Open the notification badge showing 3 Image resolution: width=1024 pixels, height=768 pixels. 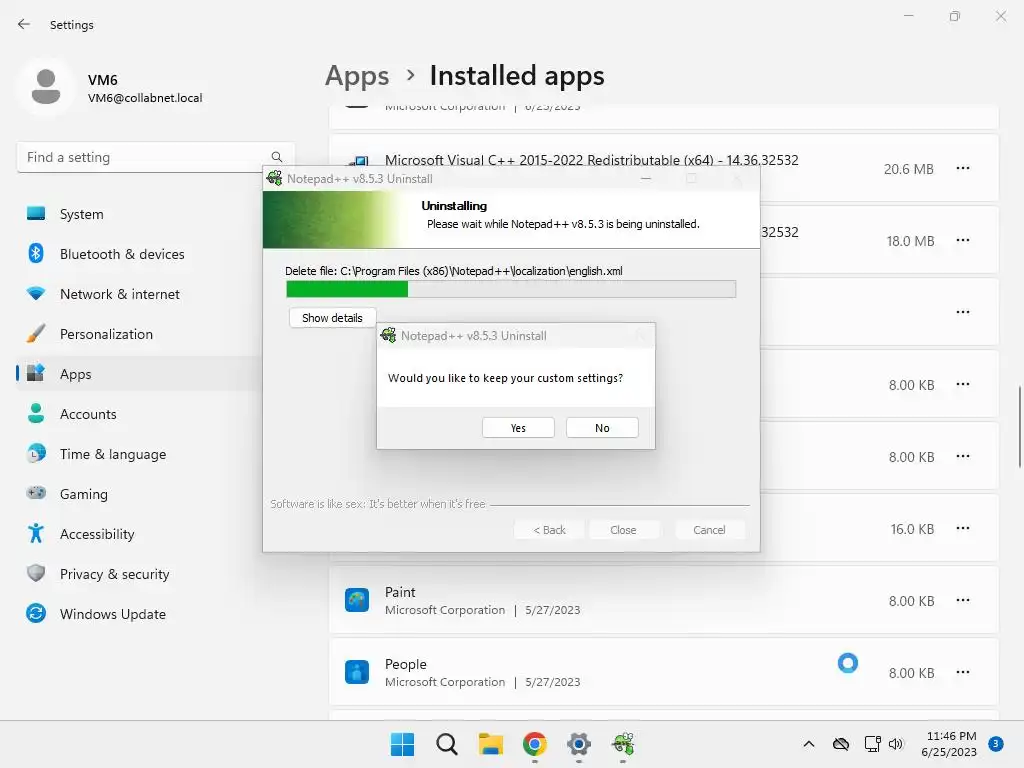pos(996,744)
